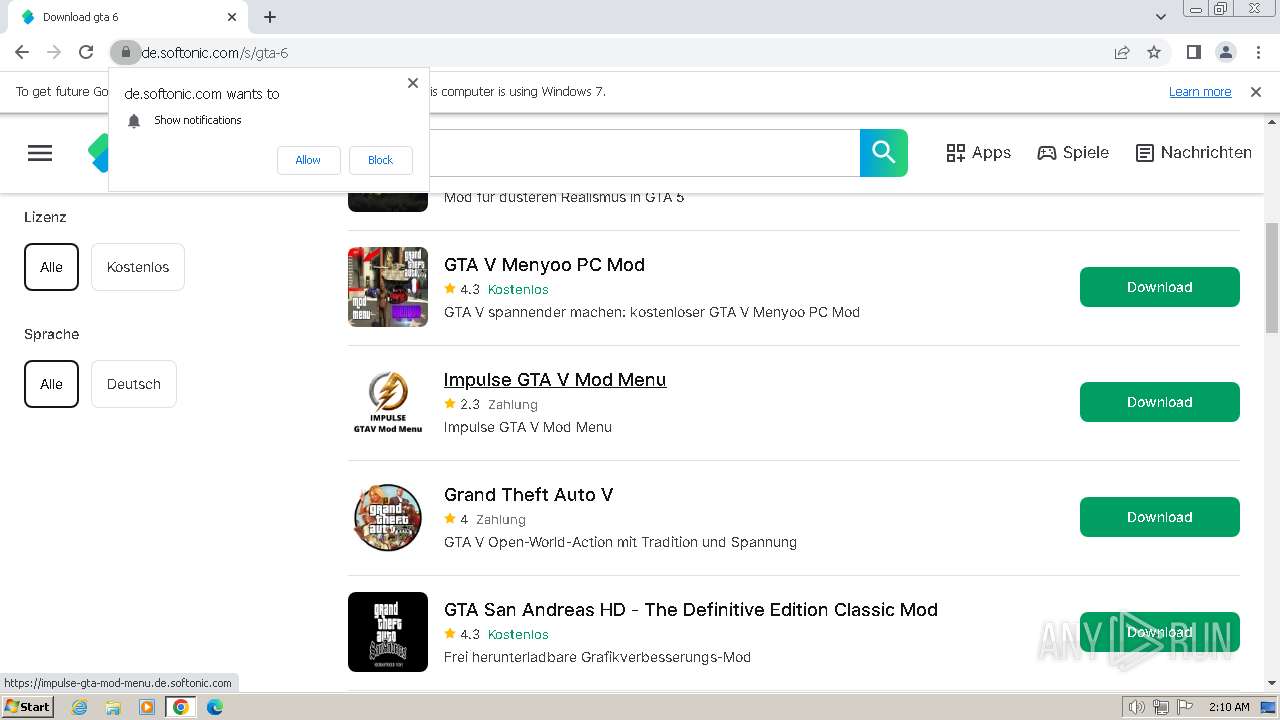Open the Chrome profile avatar menu

tap(1226, 52)
